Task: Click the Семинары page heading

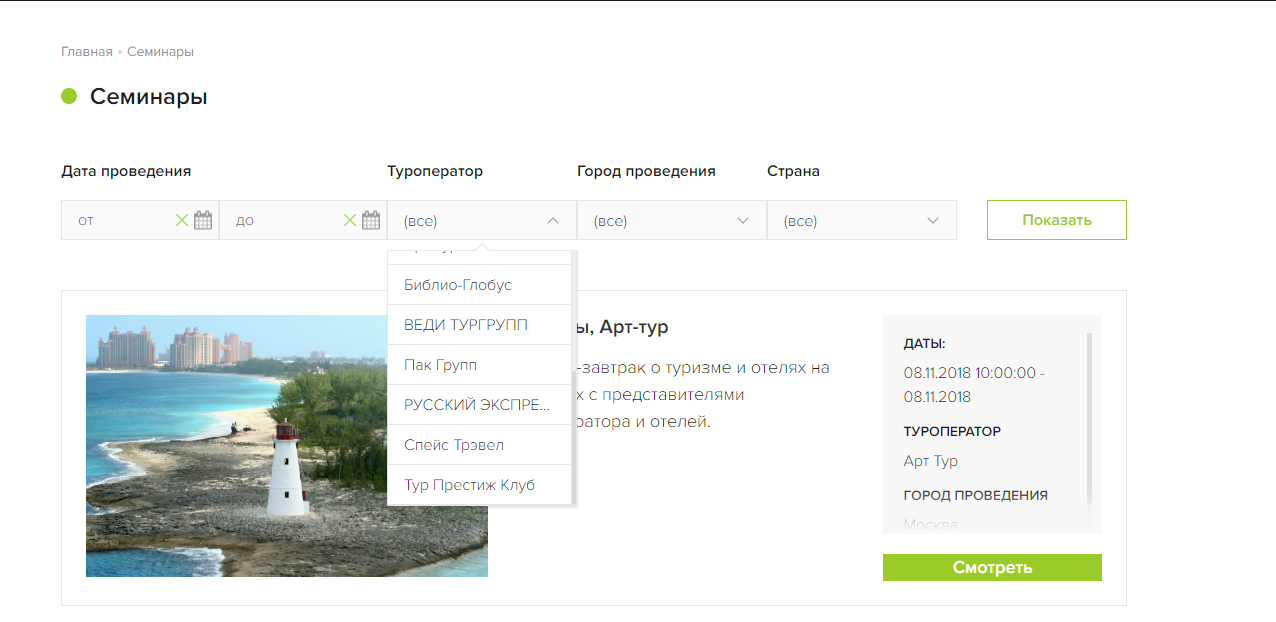Action: [x=149, y=97]
